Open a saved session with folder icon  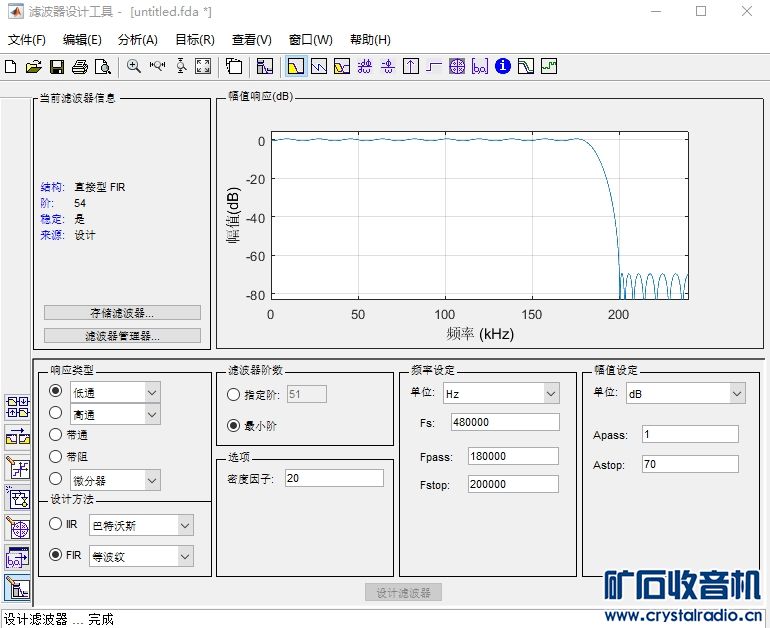(33, 66)
